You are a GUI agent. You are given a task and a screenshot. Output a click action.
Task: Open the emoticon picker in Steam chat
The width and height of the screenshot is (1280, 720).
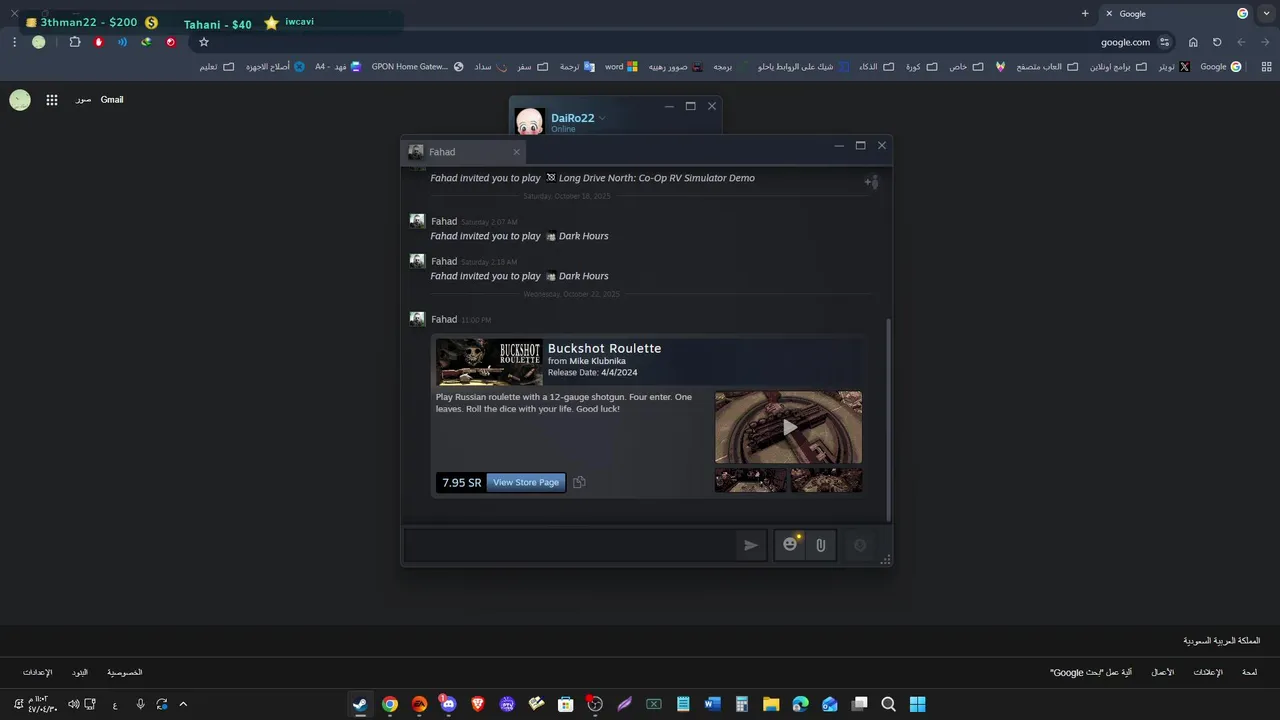(x=790, y=544)
